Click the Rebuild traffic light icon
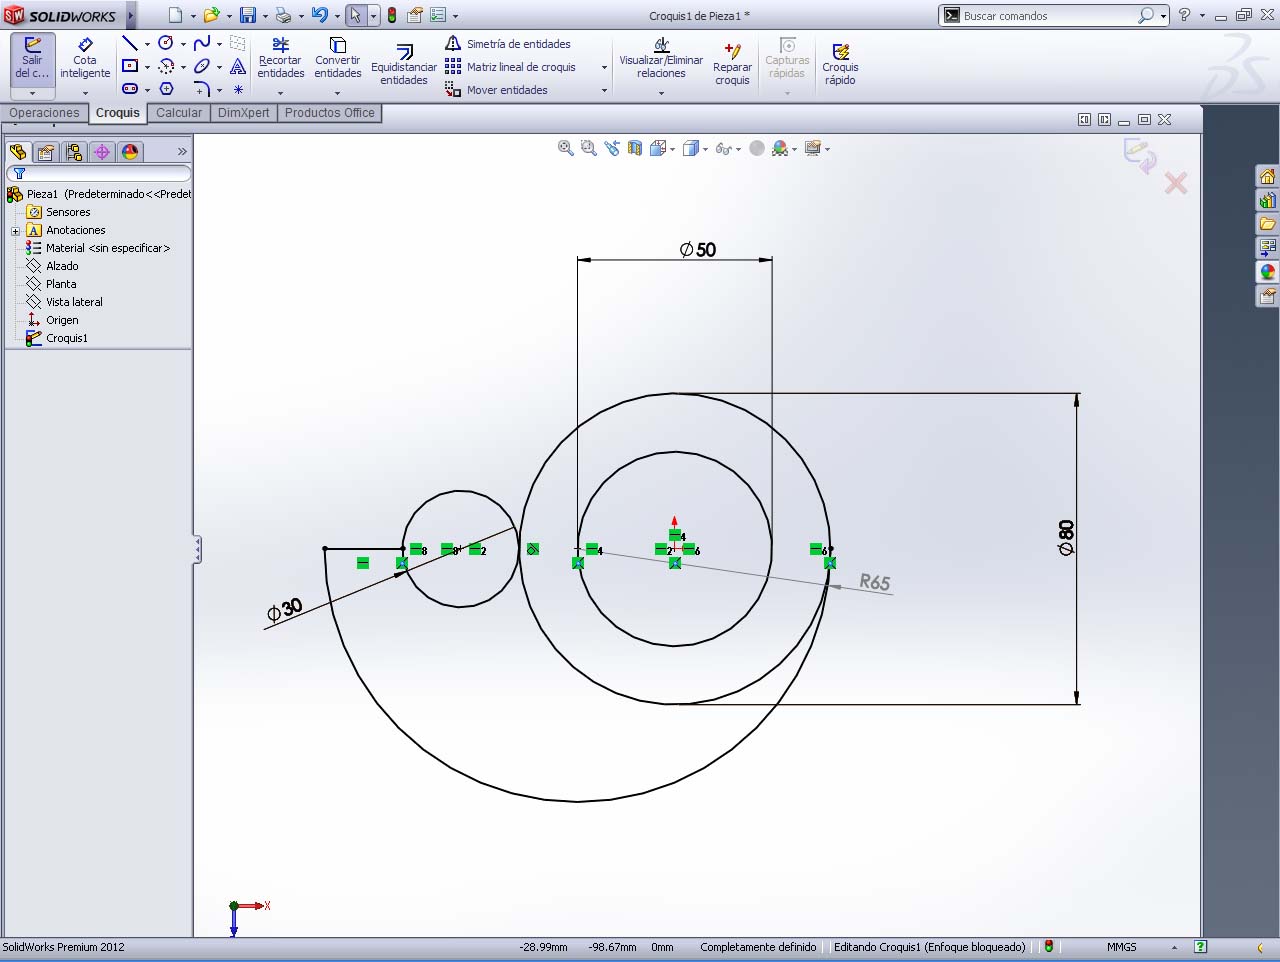1280x962 pixels. [392, 15]
